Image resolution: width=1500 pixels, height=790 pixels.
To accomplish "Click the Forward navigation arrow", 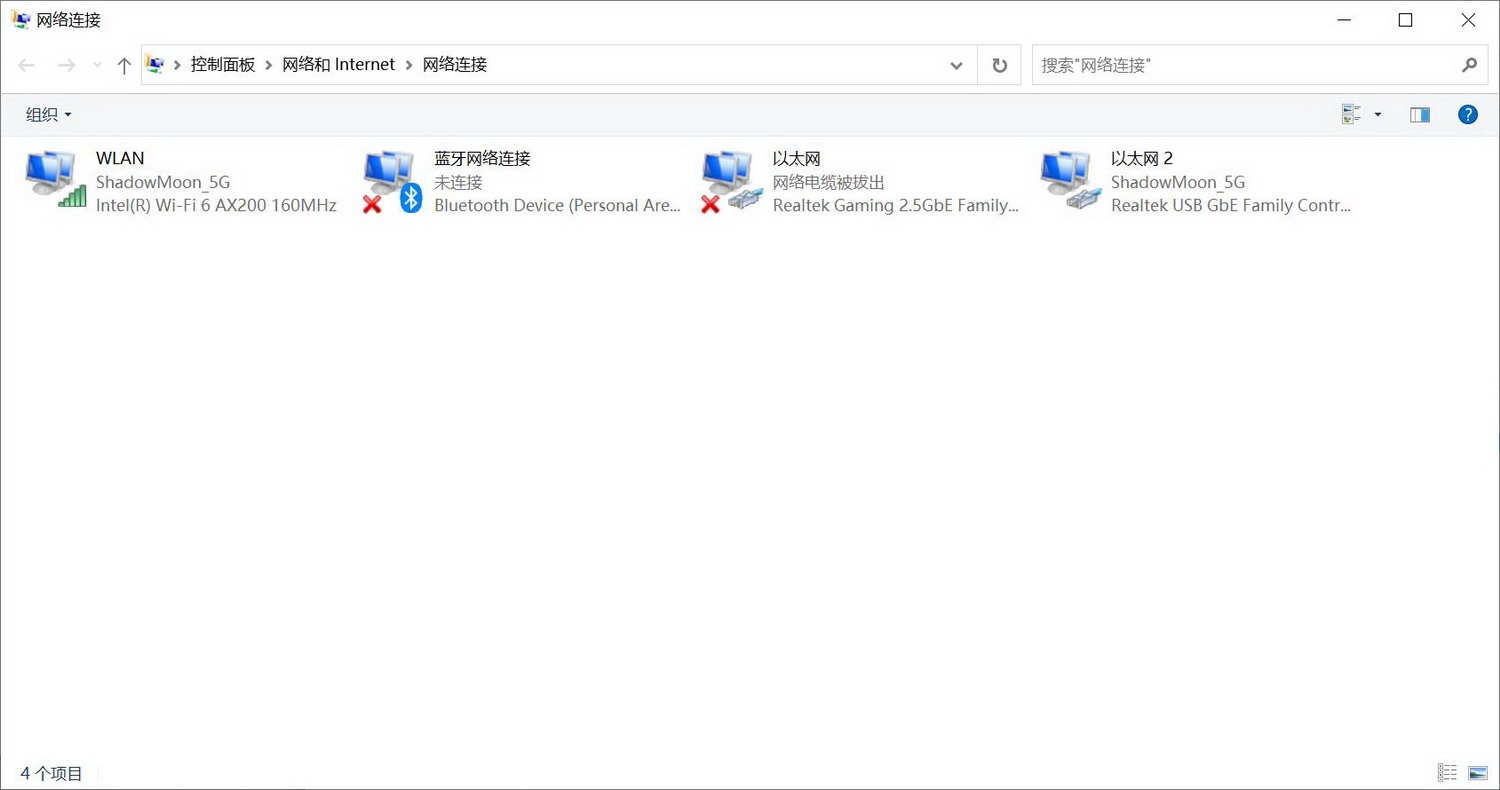I will (x=66, y=65).
